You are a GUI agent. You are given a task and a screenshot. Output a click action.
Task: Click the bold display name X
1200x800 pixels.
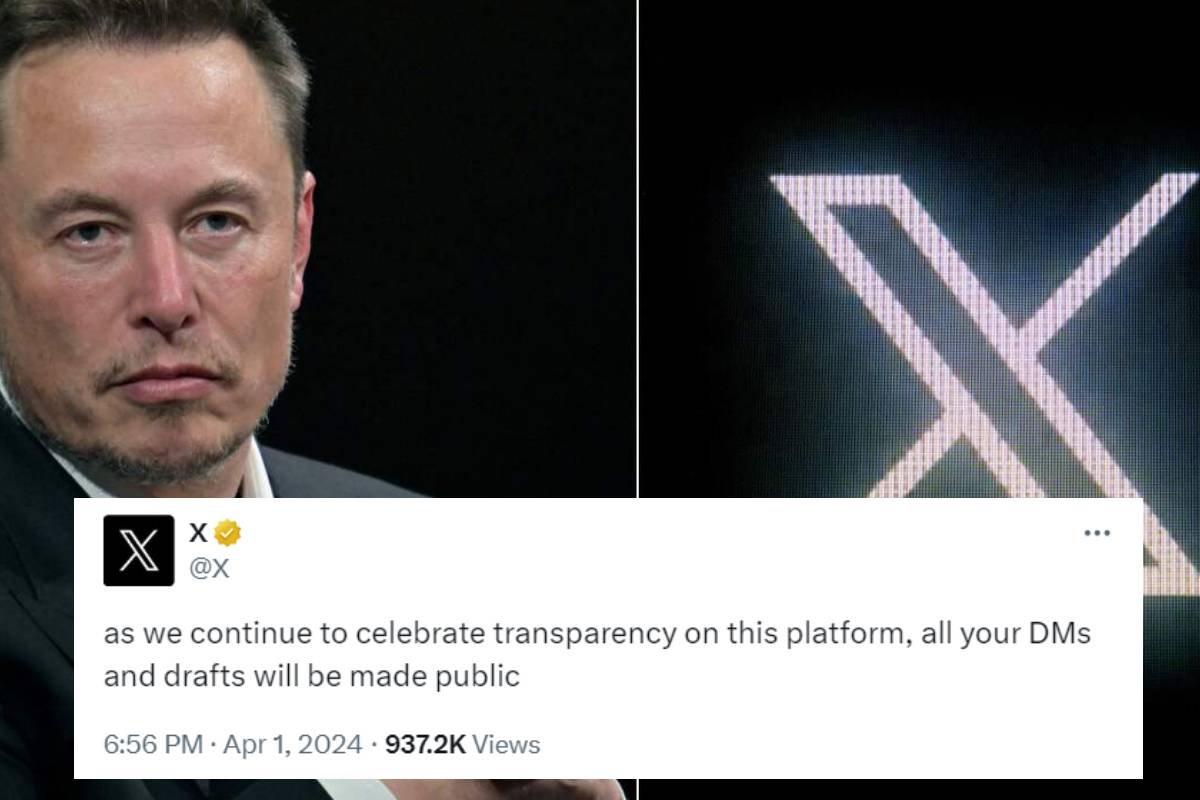point(198,534)
